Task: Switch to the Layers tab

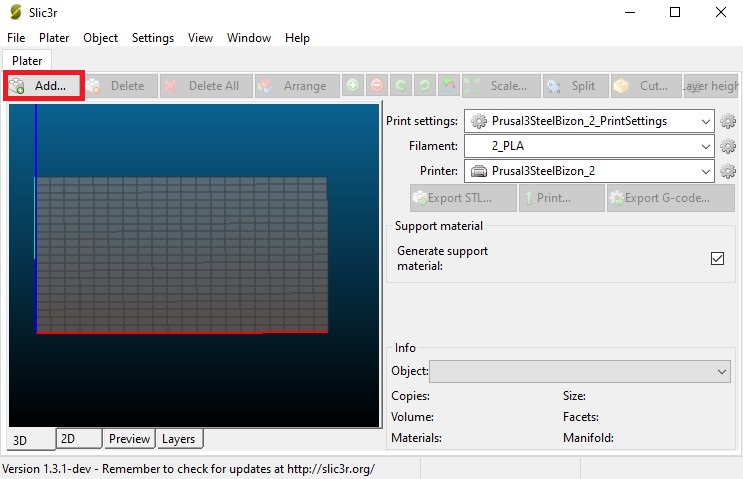Action: [x=179, y=439]
